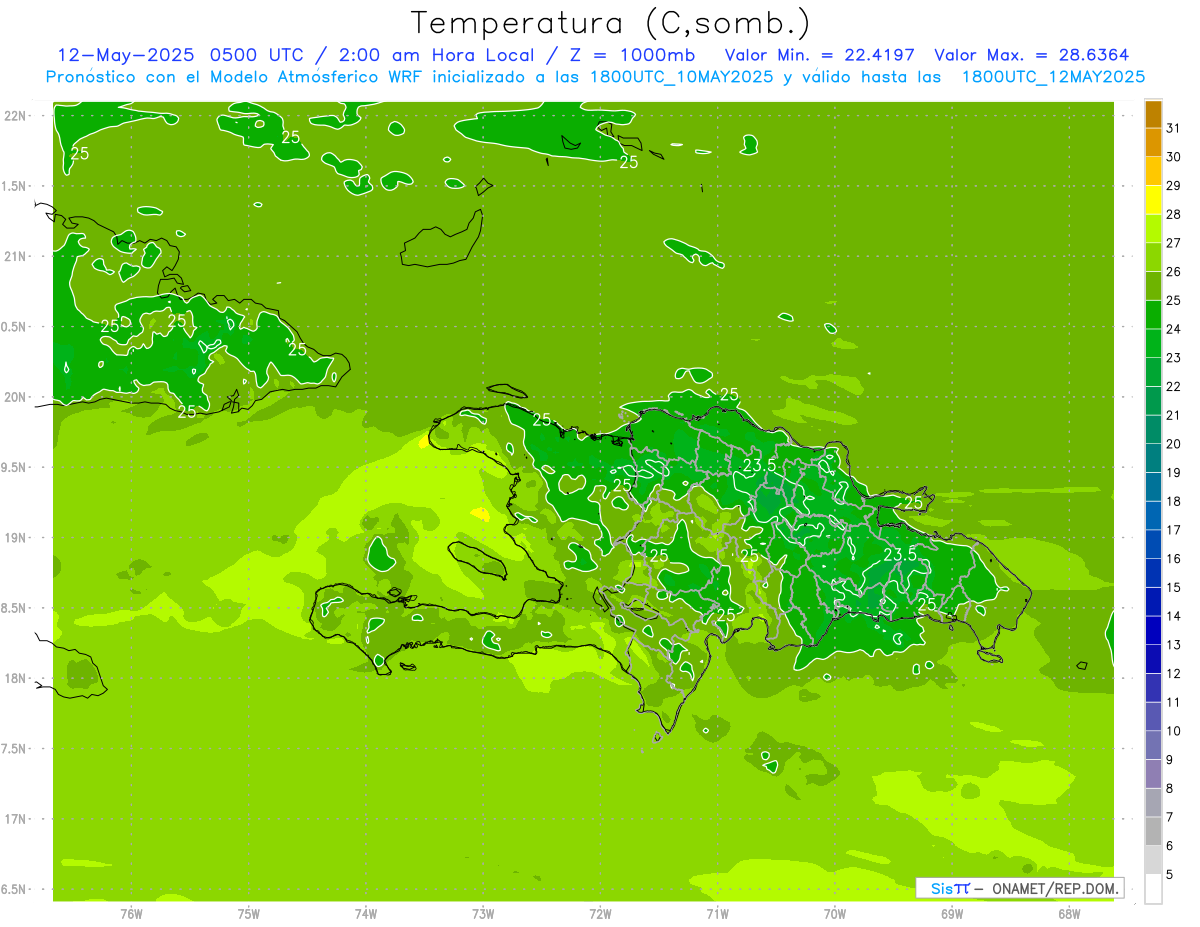Pick the legend swatch between 26 and 27
The width and height of the screenshot is (1200, 927).
pos(1153,257)
